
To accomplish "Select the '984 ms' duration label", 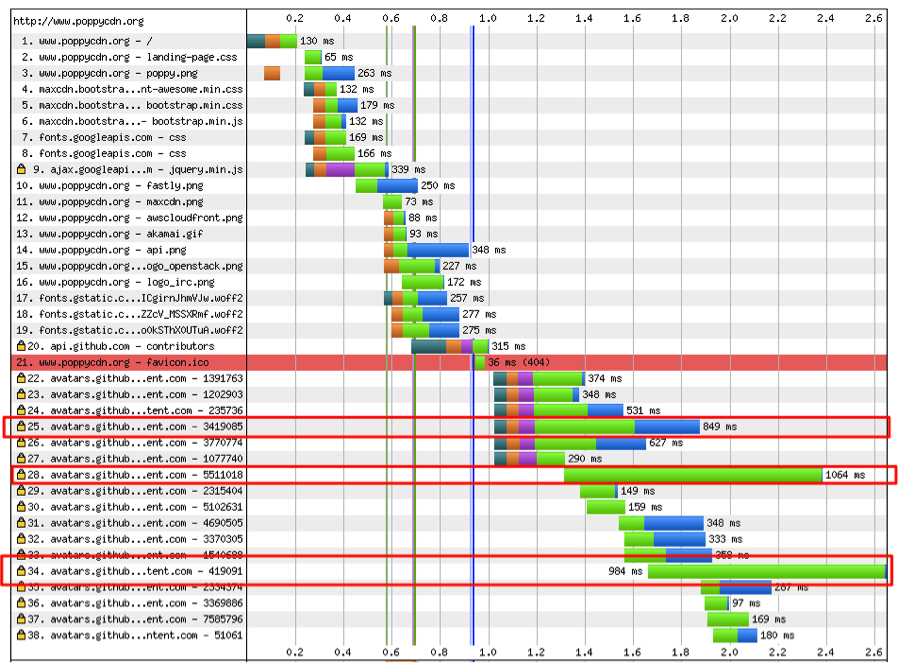I will 625,571.
